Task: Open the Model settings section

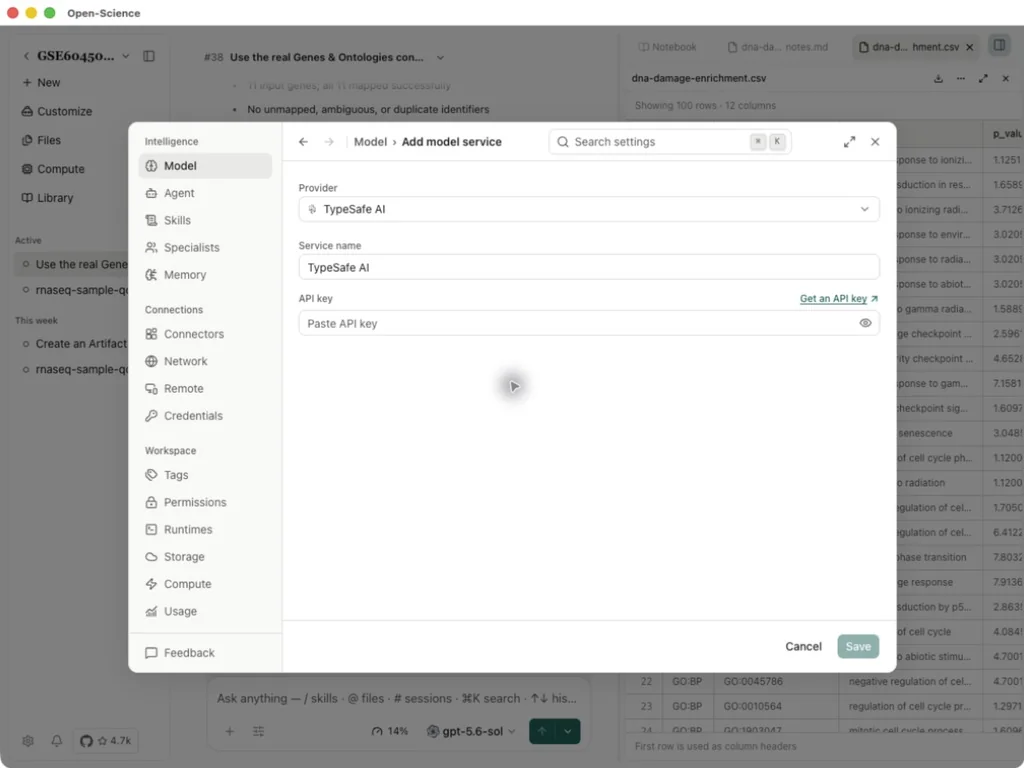Action: click(205, 166)
